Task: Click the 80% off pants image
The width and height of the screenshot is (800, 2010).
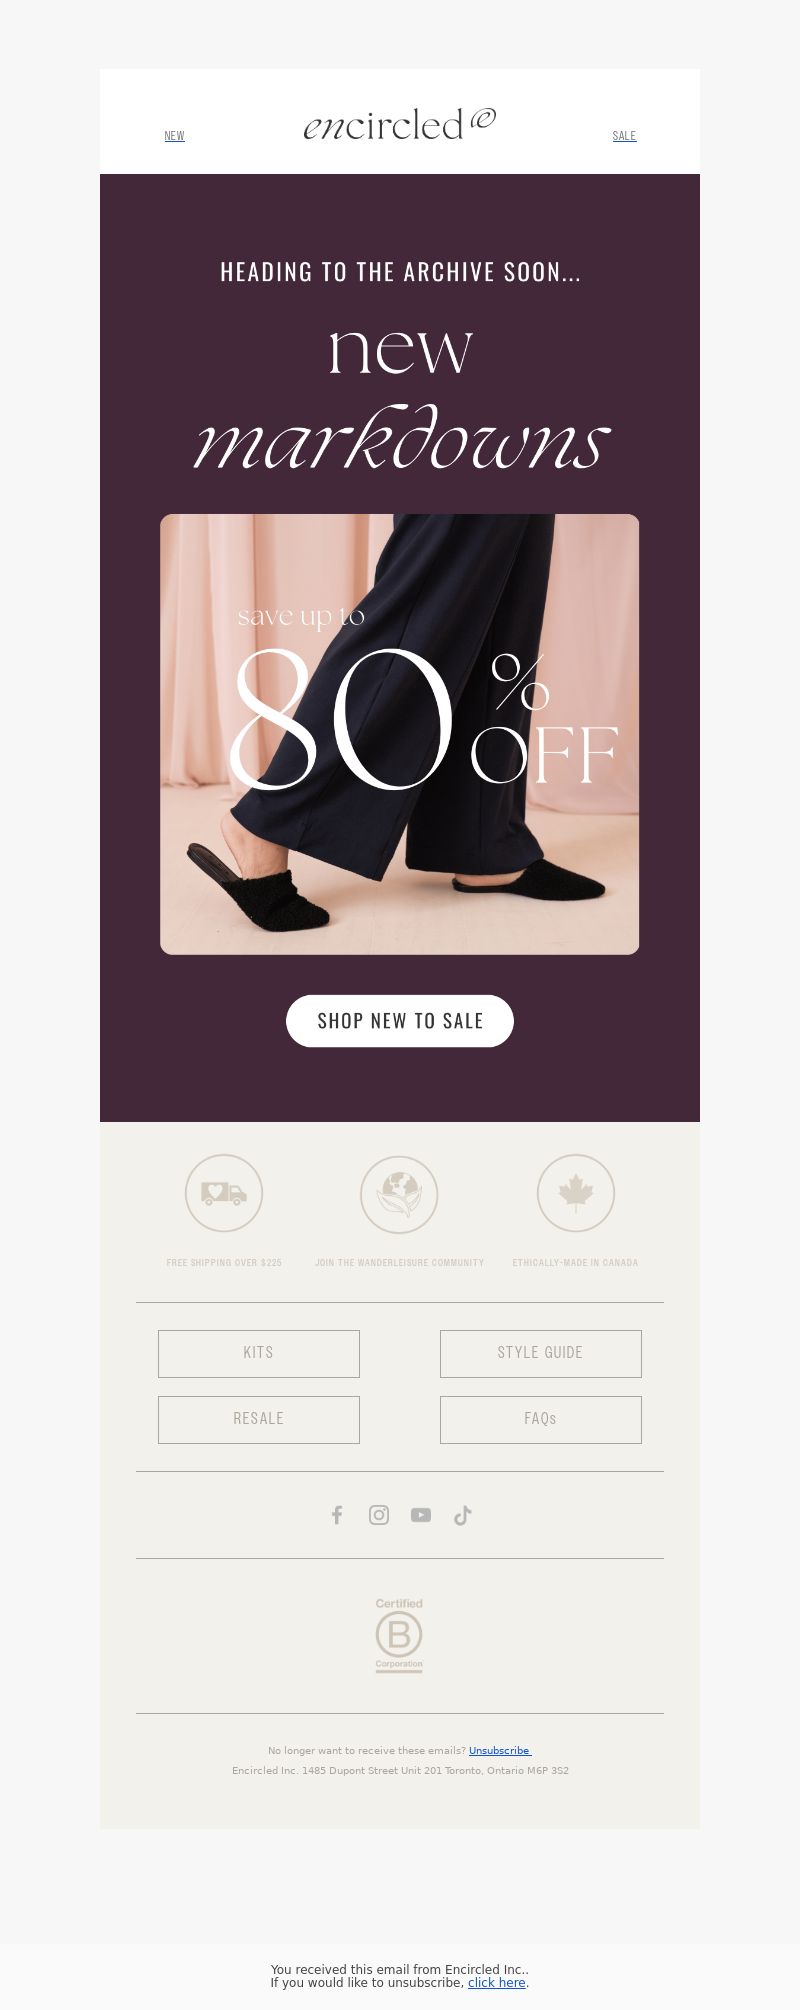Action: coord(400,734)
